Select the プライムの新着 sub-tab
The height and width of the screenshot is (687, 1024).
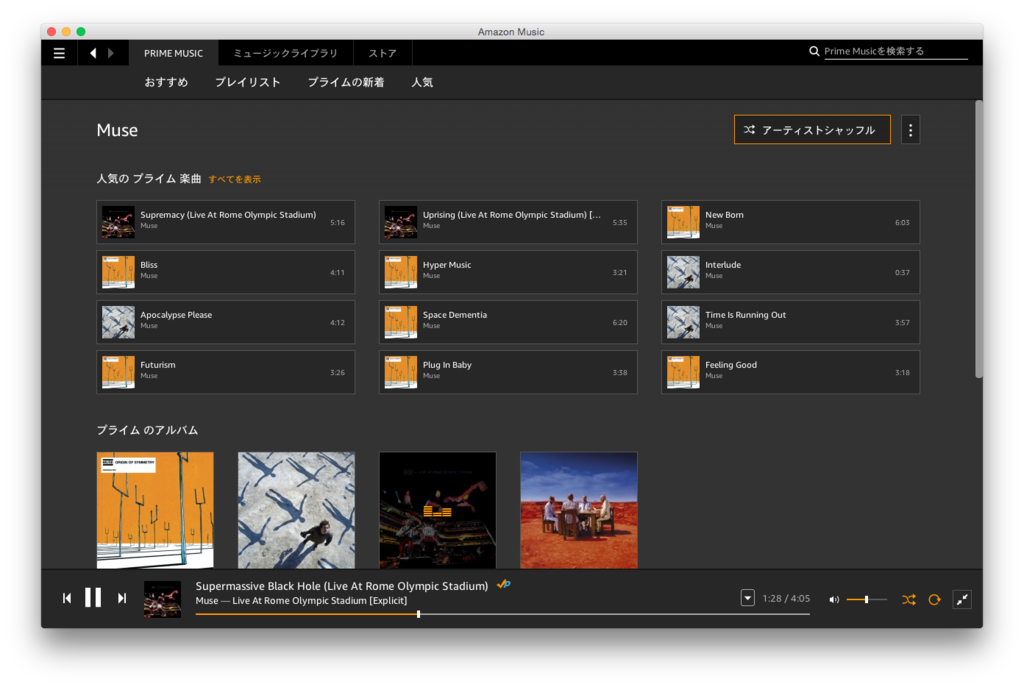(345, 82)
